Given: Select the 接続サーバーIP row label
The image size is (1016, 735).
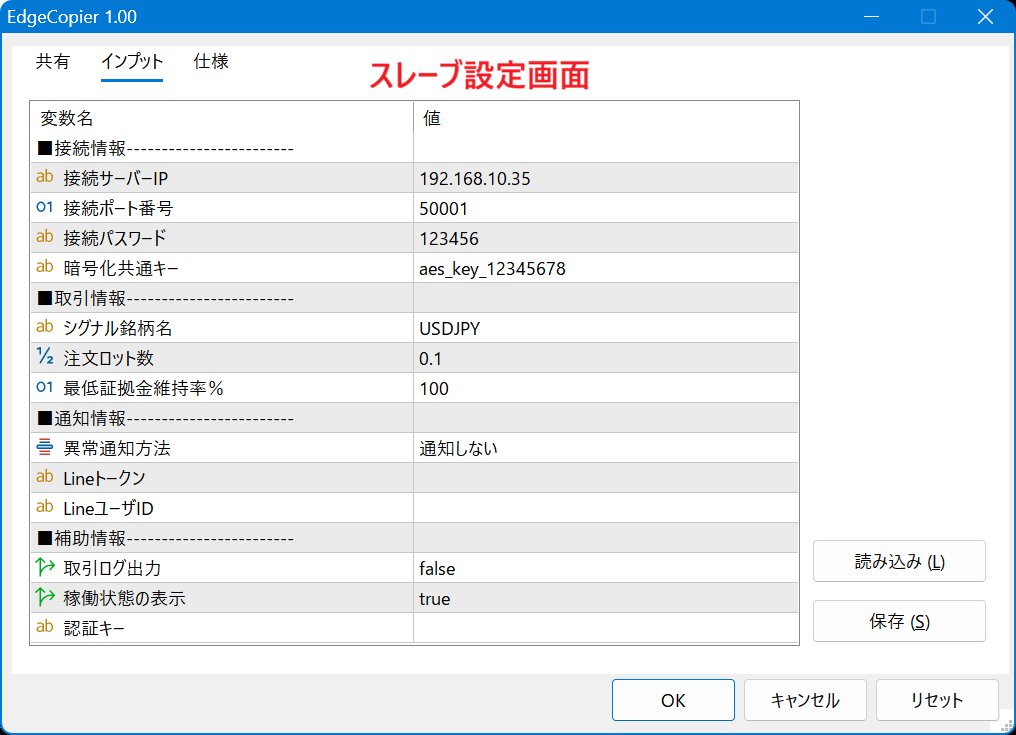Looking at the screenshot, I should click(x=115, y=178).
